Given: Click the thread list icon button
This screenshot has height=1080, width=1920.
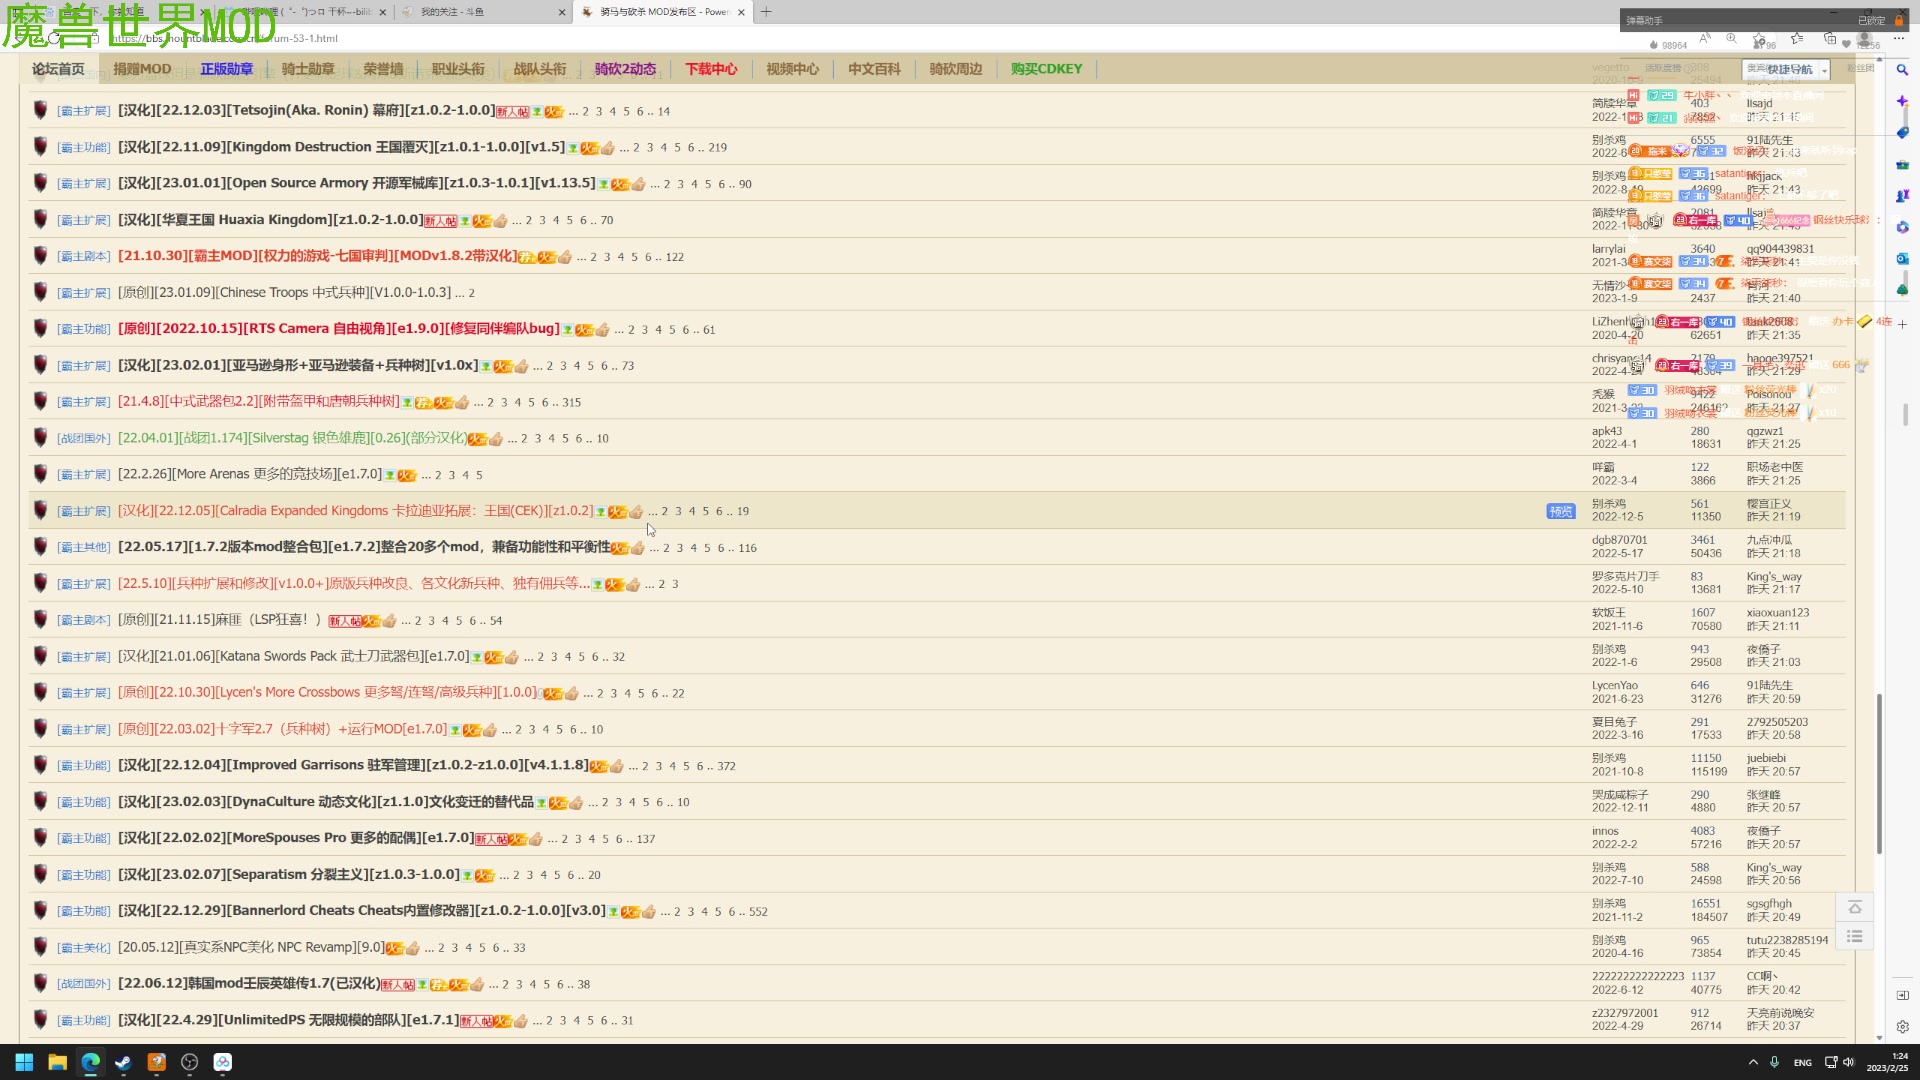Looking at the screenshot, I should [1854, 937].
